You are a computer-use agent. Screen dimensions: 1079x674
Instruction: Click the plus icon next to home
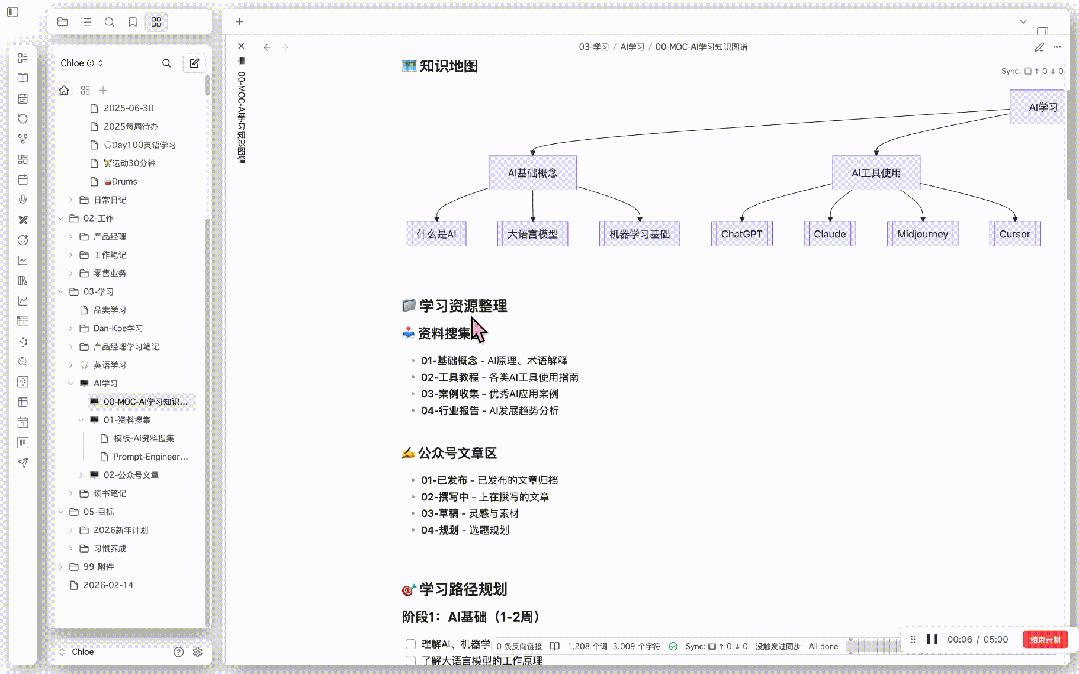tap(103, 90)
